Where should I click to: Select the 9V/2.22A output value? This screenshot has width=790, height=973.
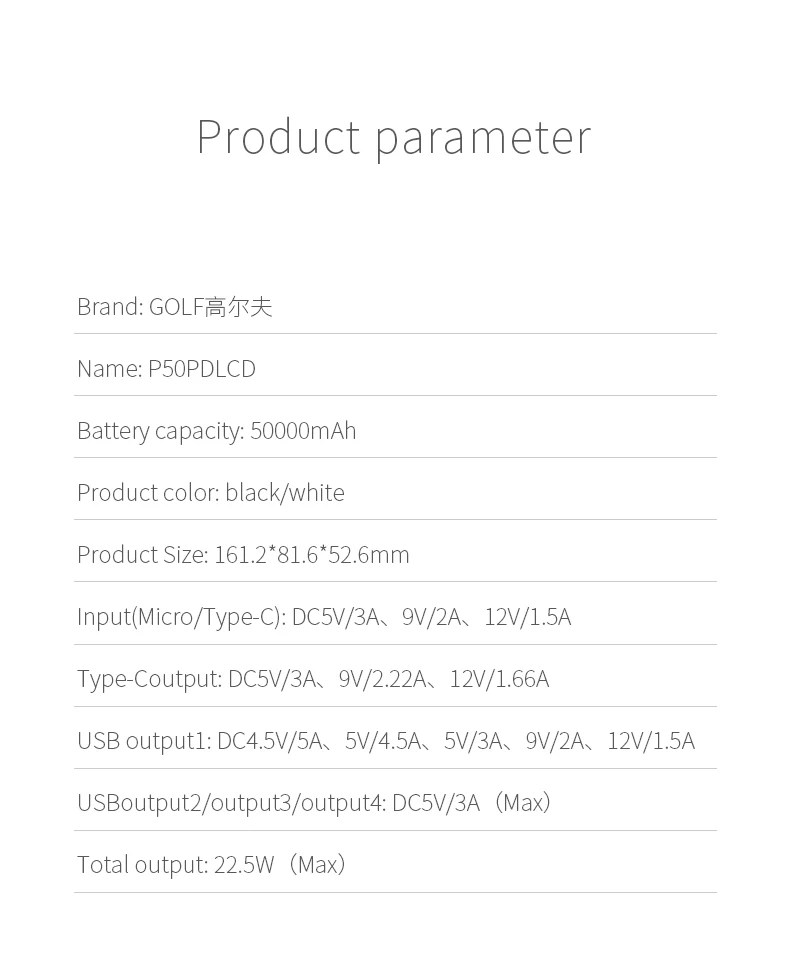tap(381, 679)
